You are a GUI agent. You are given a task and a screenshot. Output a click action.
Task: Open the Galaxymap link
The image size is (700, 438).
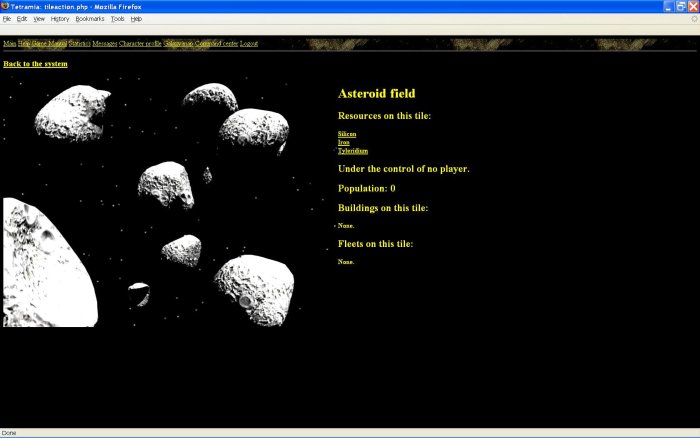[178, 44]
